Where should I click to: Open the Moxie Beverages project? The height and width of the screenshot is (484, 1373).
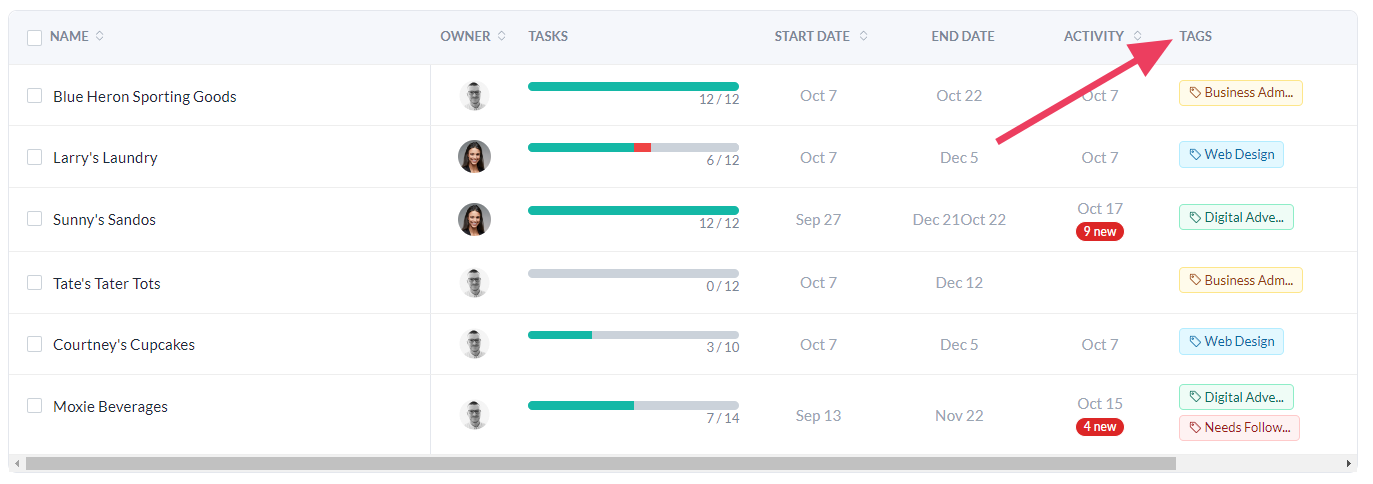pyautogui.click(x=110, y=407)
